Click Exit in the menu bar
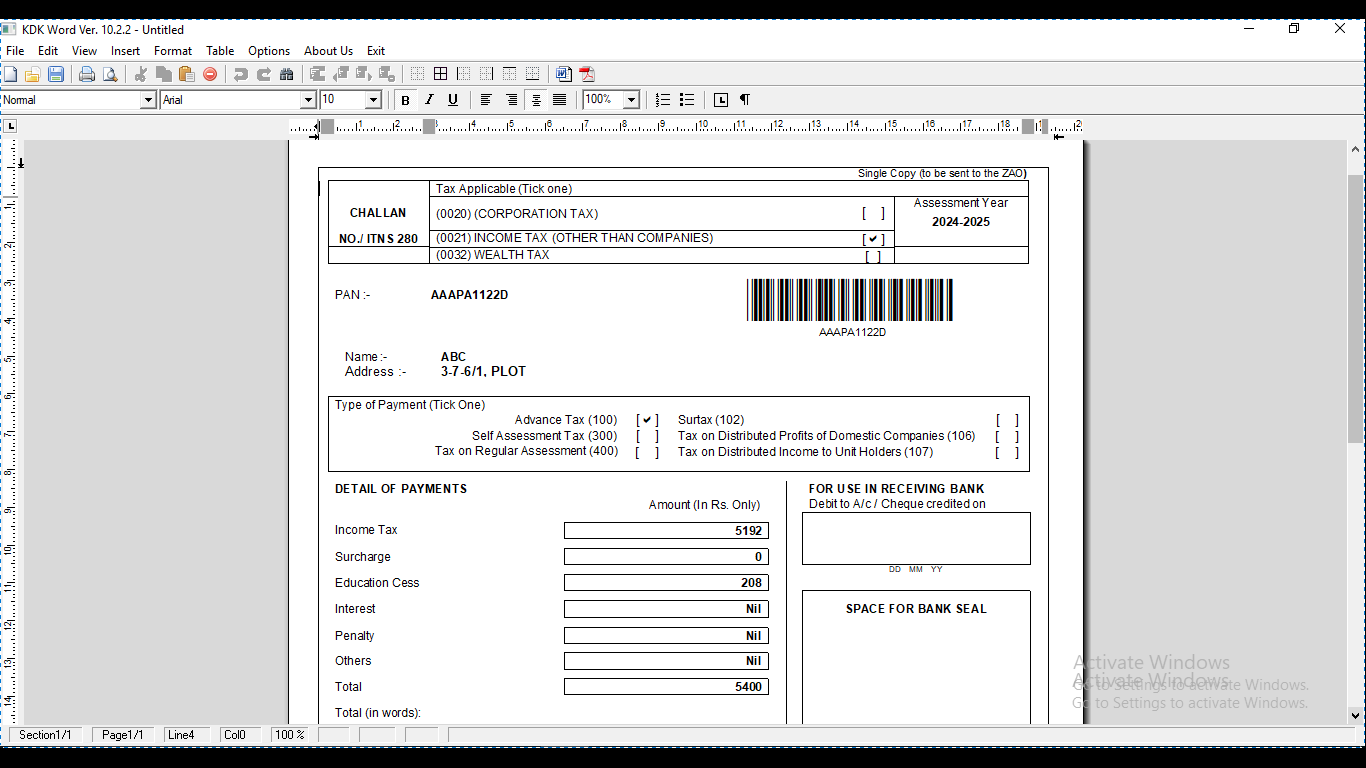The image size is (1366, 768). coord(376,51)
